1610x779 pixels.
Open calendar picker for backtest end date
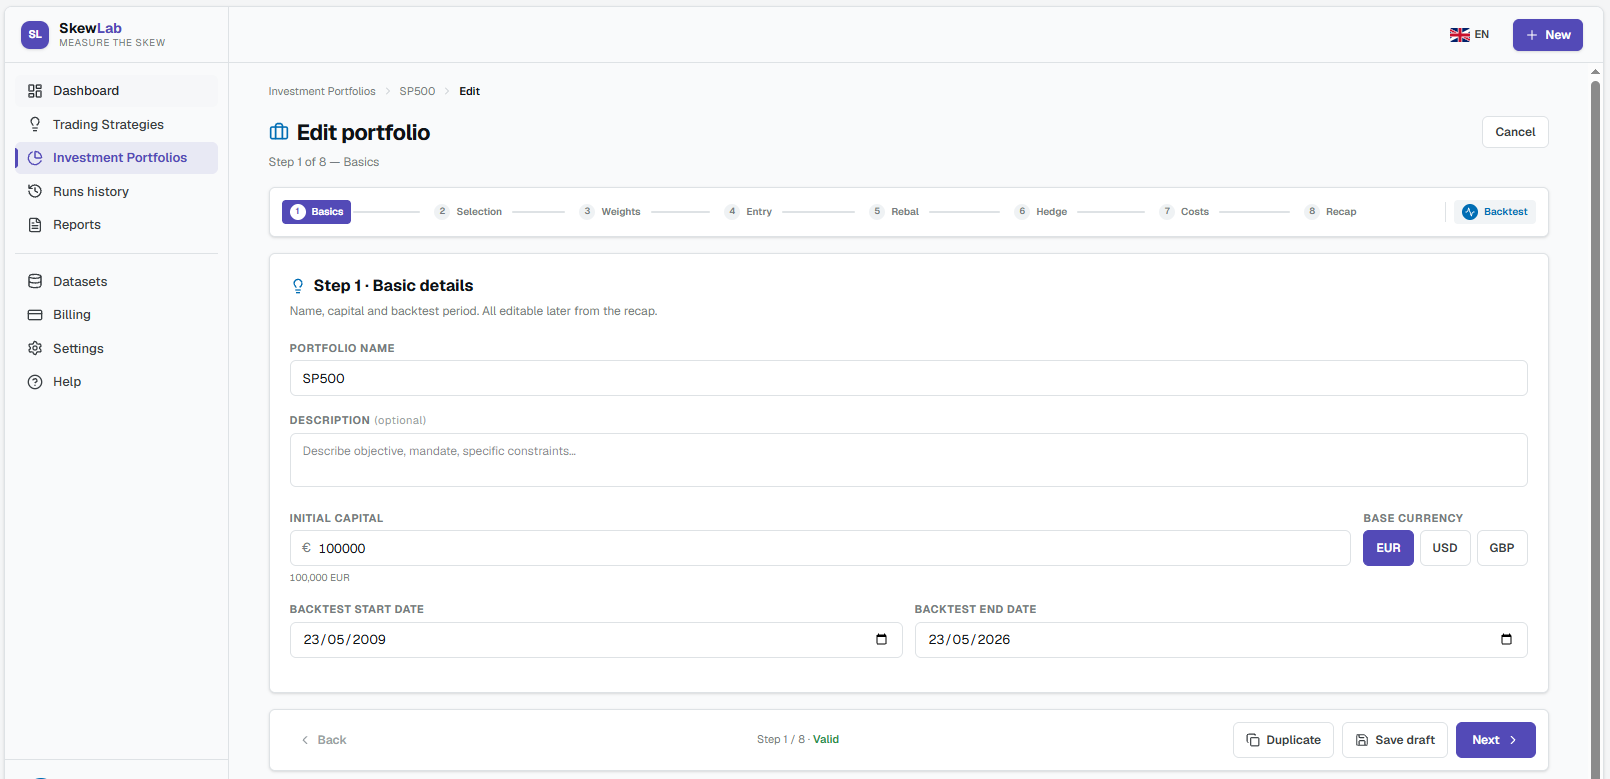[1506, 640]
